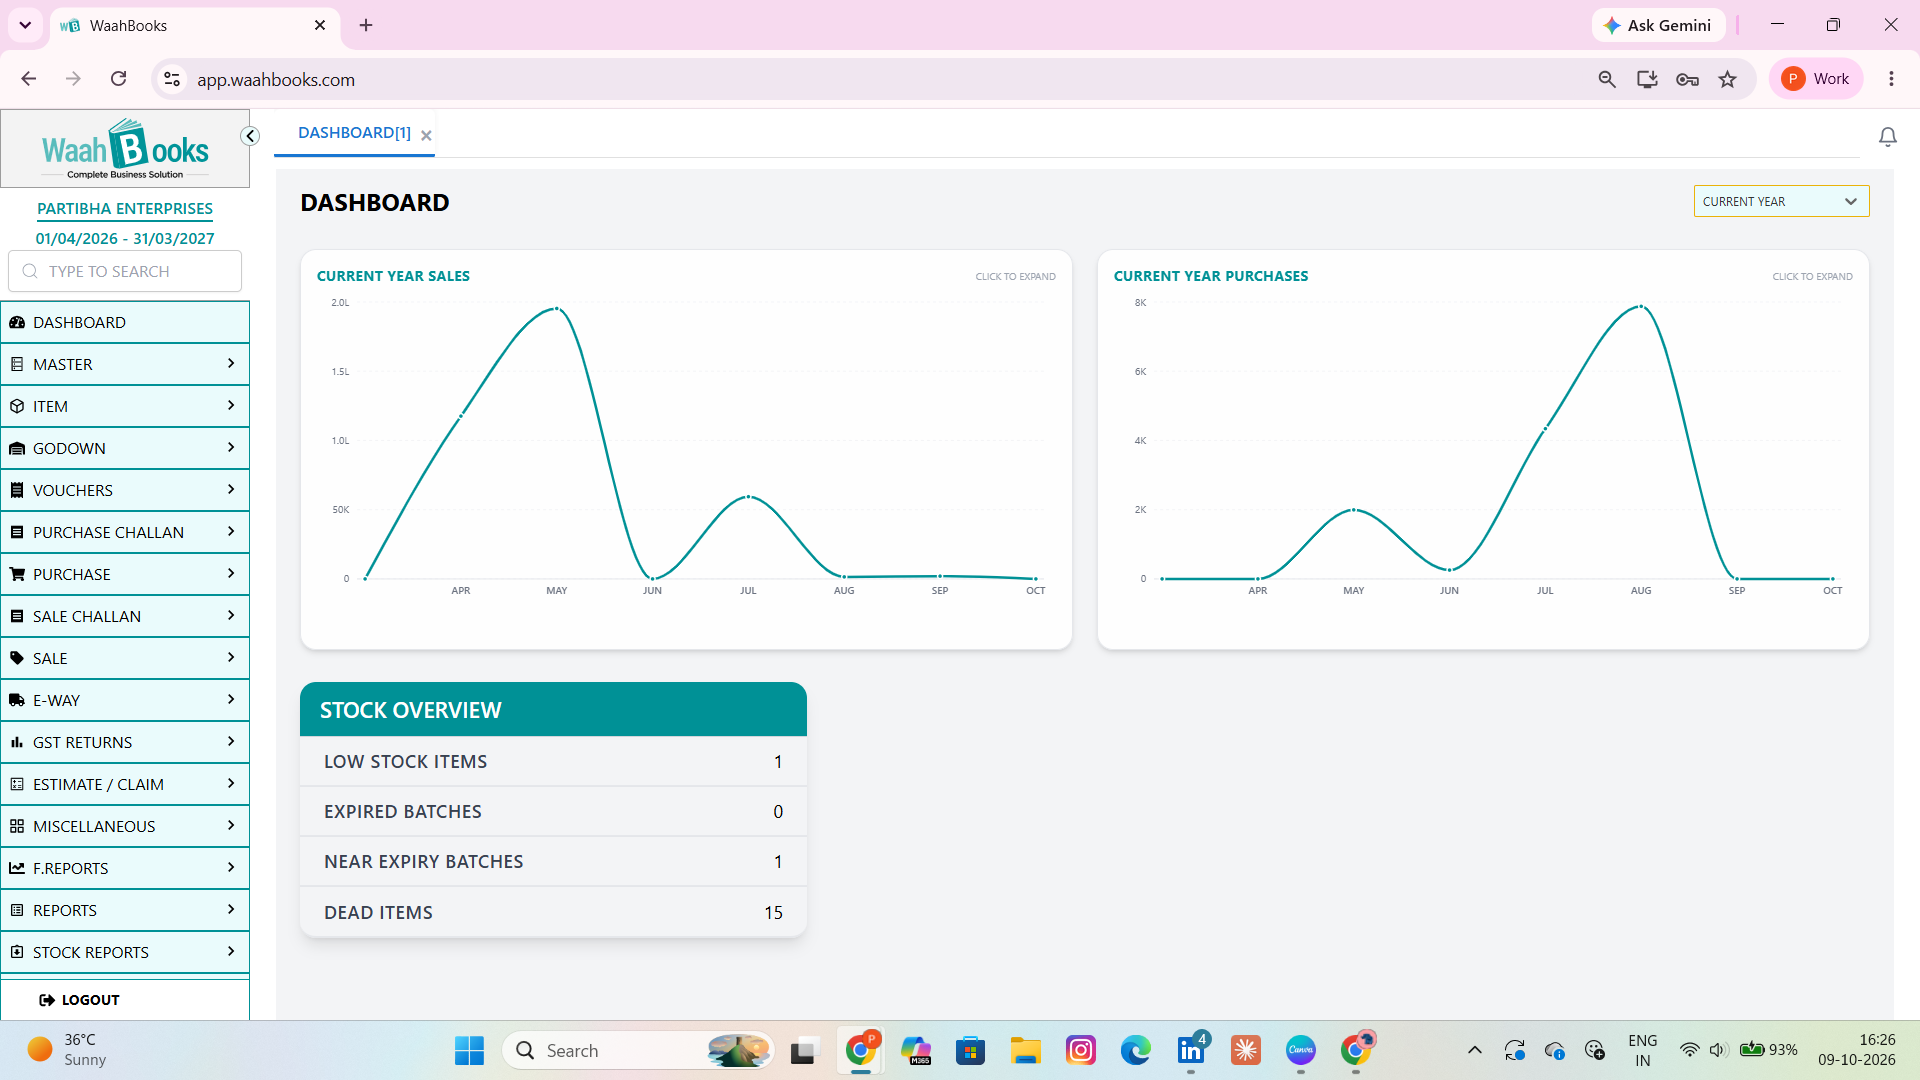Click the STOCK OVERVIEW header

(553, 710)
